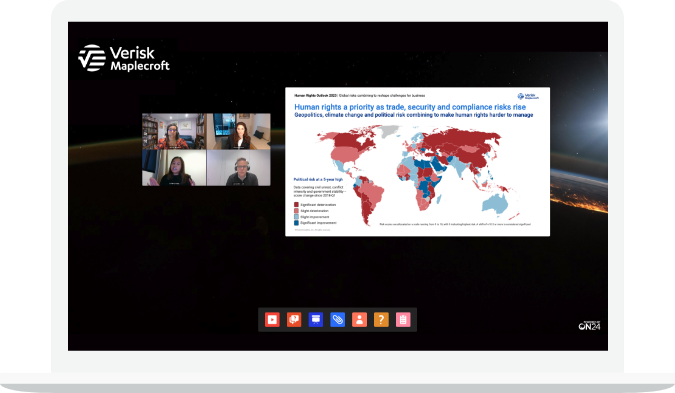Open the paperclip resources widget

pos(338,320)
